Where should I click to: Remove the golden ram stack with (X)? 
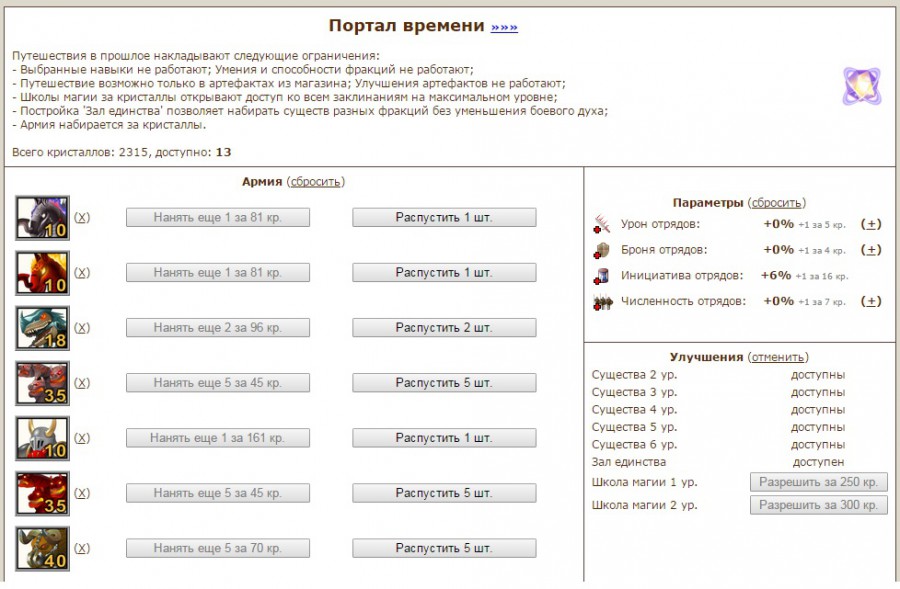[x=82, y=548]
